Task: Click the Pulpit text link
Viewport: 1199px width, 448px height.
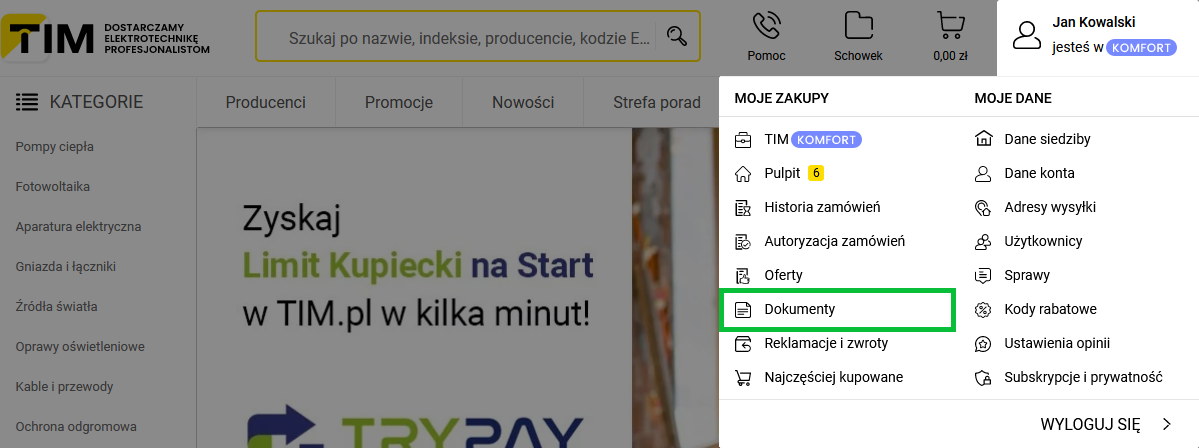Action: click(782, 174)
